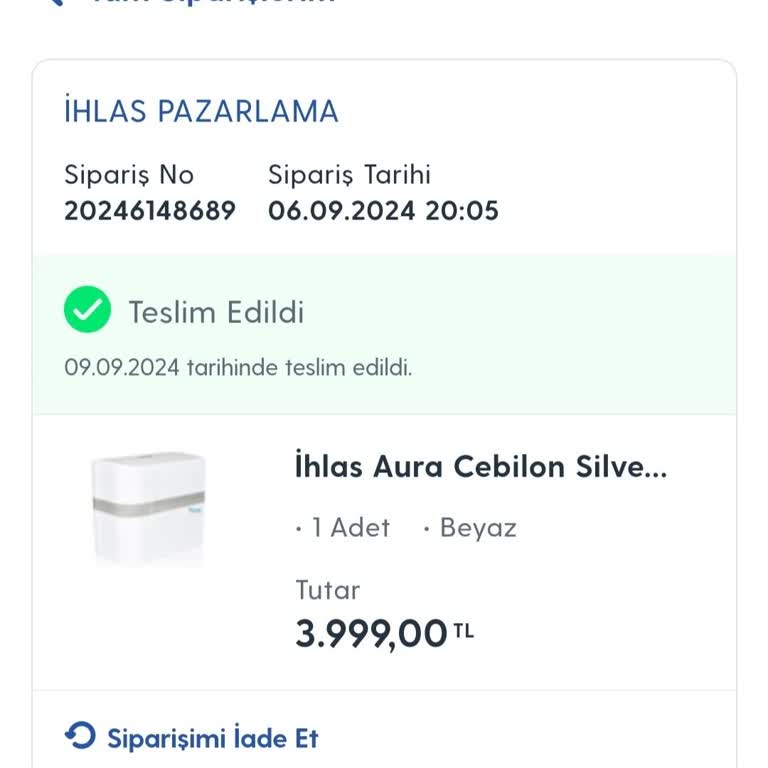The width and height of the screenshot is (768, 768).
Task: Click the Sipariş Tarihi label
Action: point(349,175)
